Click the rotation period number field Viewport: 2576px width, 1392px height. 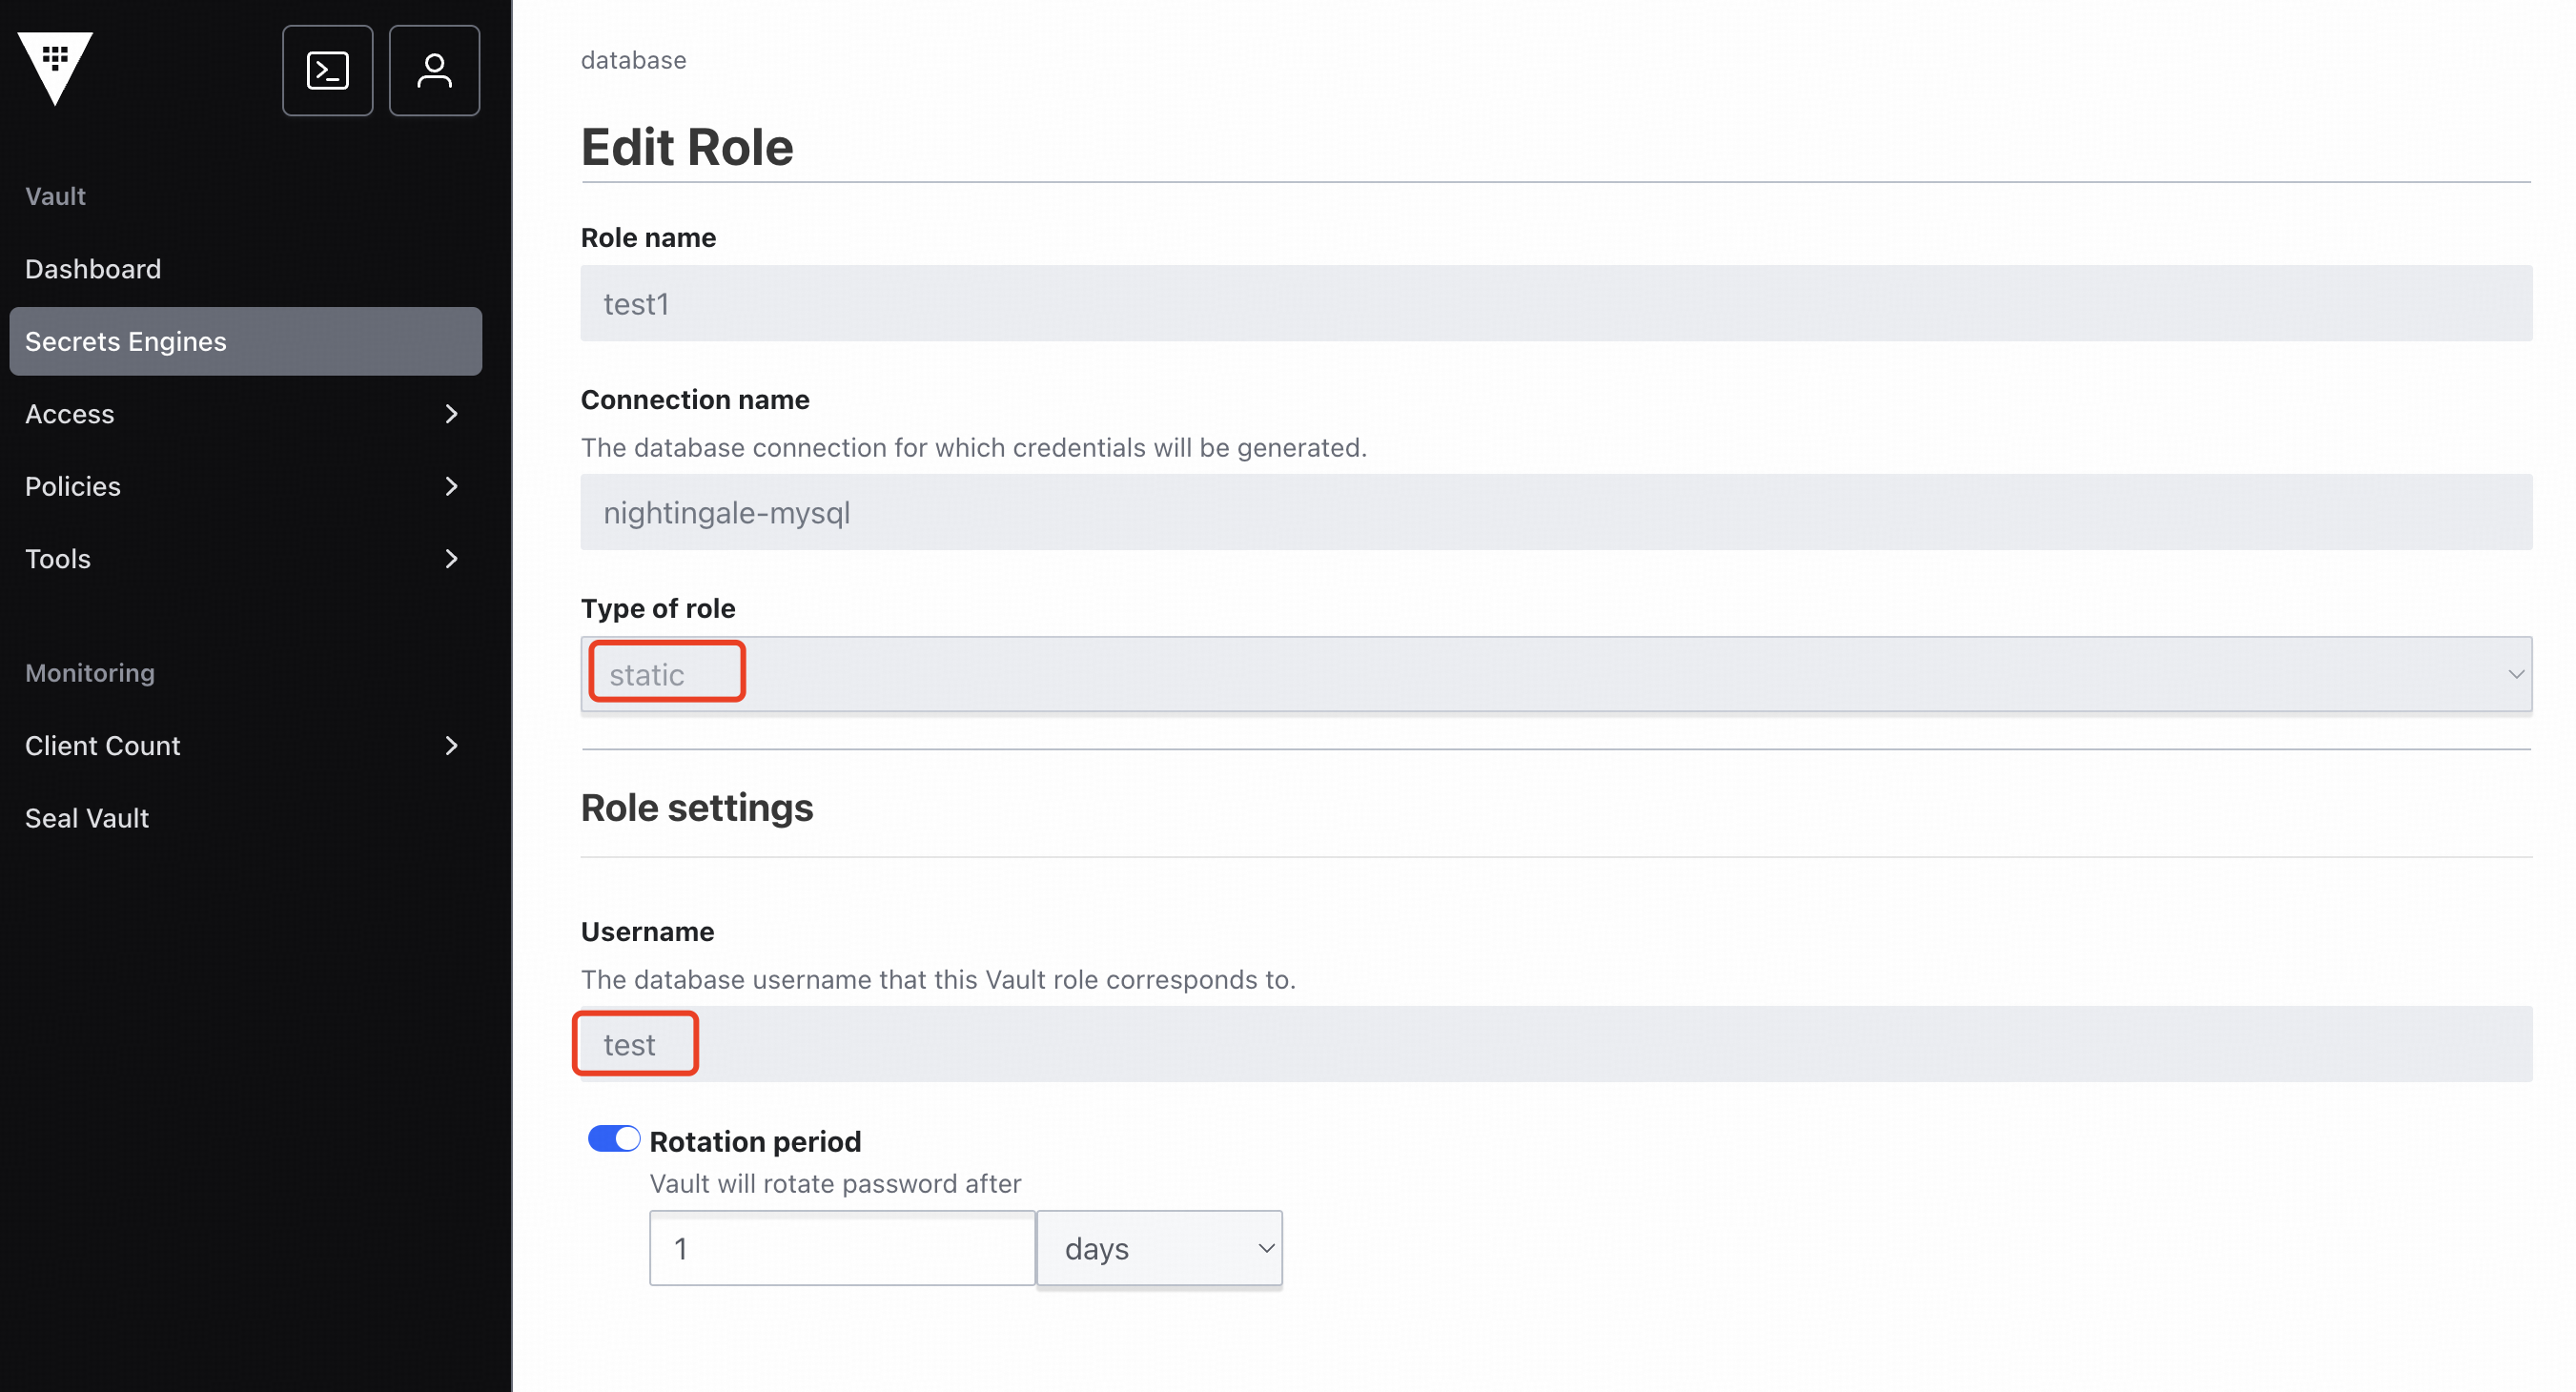coord(841,1249)
